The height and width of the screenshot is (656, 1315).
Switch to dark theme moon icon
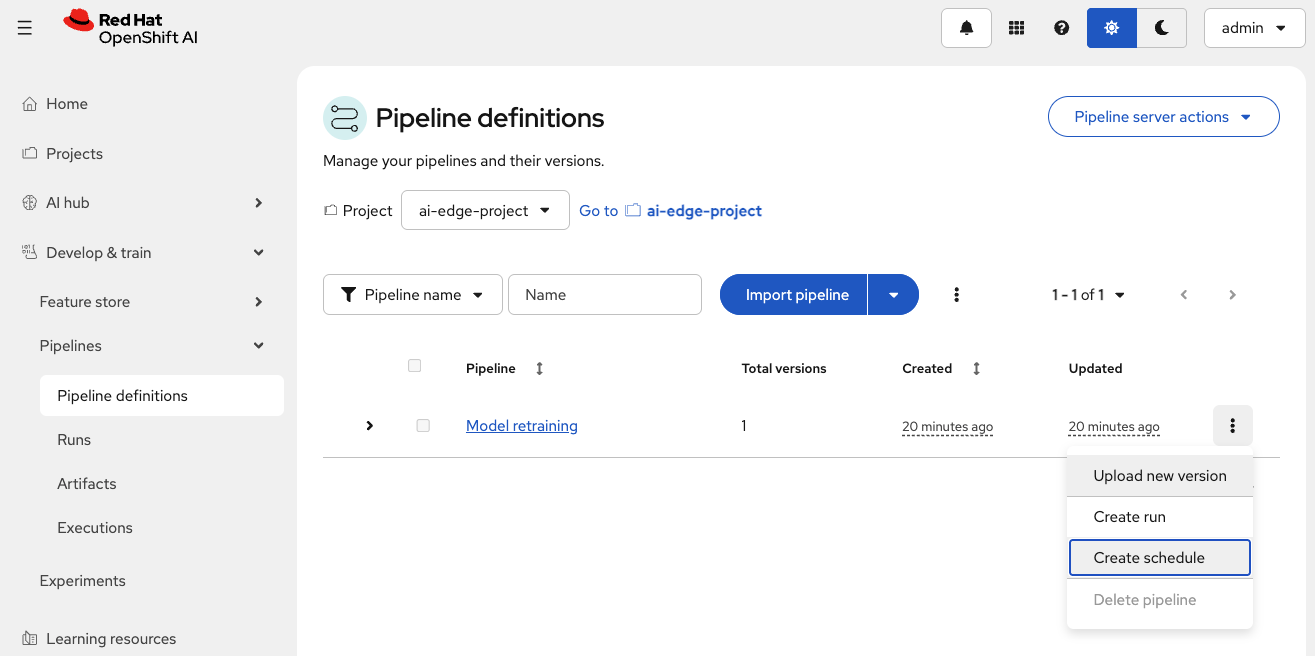[1161, 28]
